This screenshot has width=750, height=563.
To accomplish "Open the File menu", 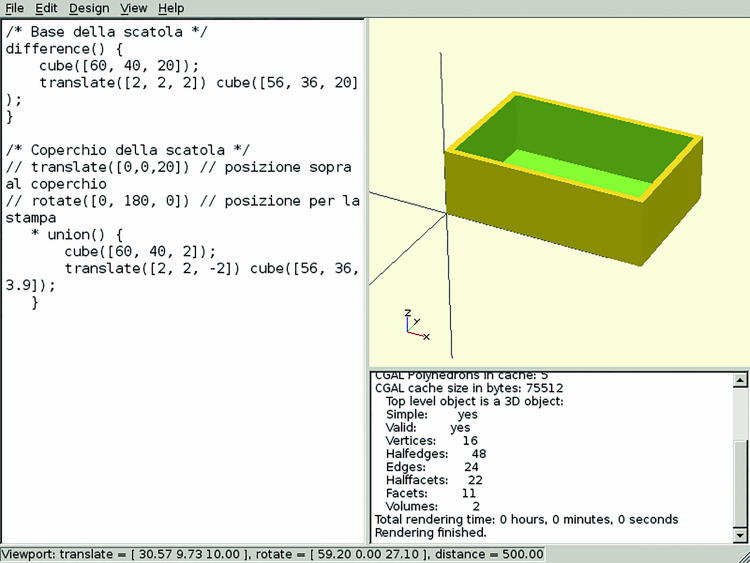I will click(x=15, y=8).
